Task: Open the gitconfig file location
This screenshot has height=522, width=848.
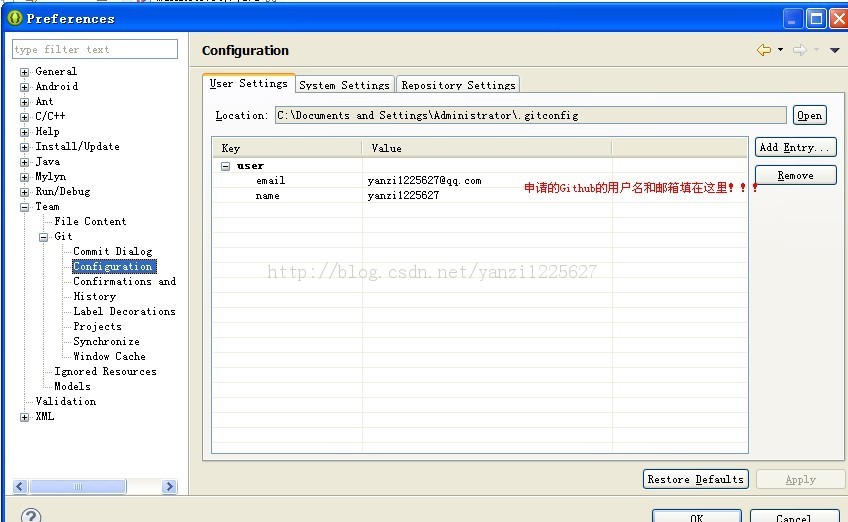Action: pyautogui.click(x=810, y=115)
